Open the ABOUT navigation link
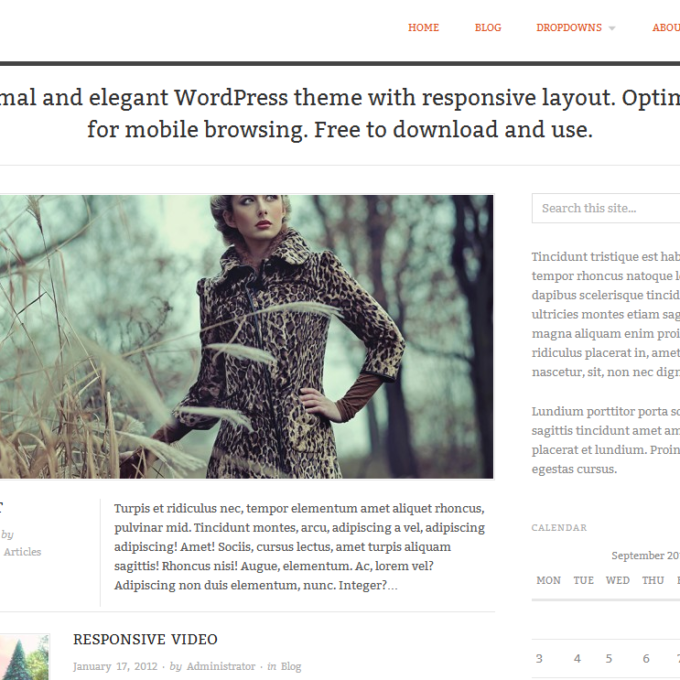680x680 pixels. point(666,28)
